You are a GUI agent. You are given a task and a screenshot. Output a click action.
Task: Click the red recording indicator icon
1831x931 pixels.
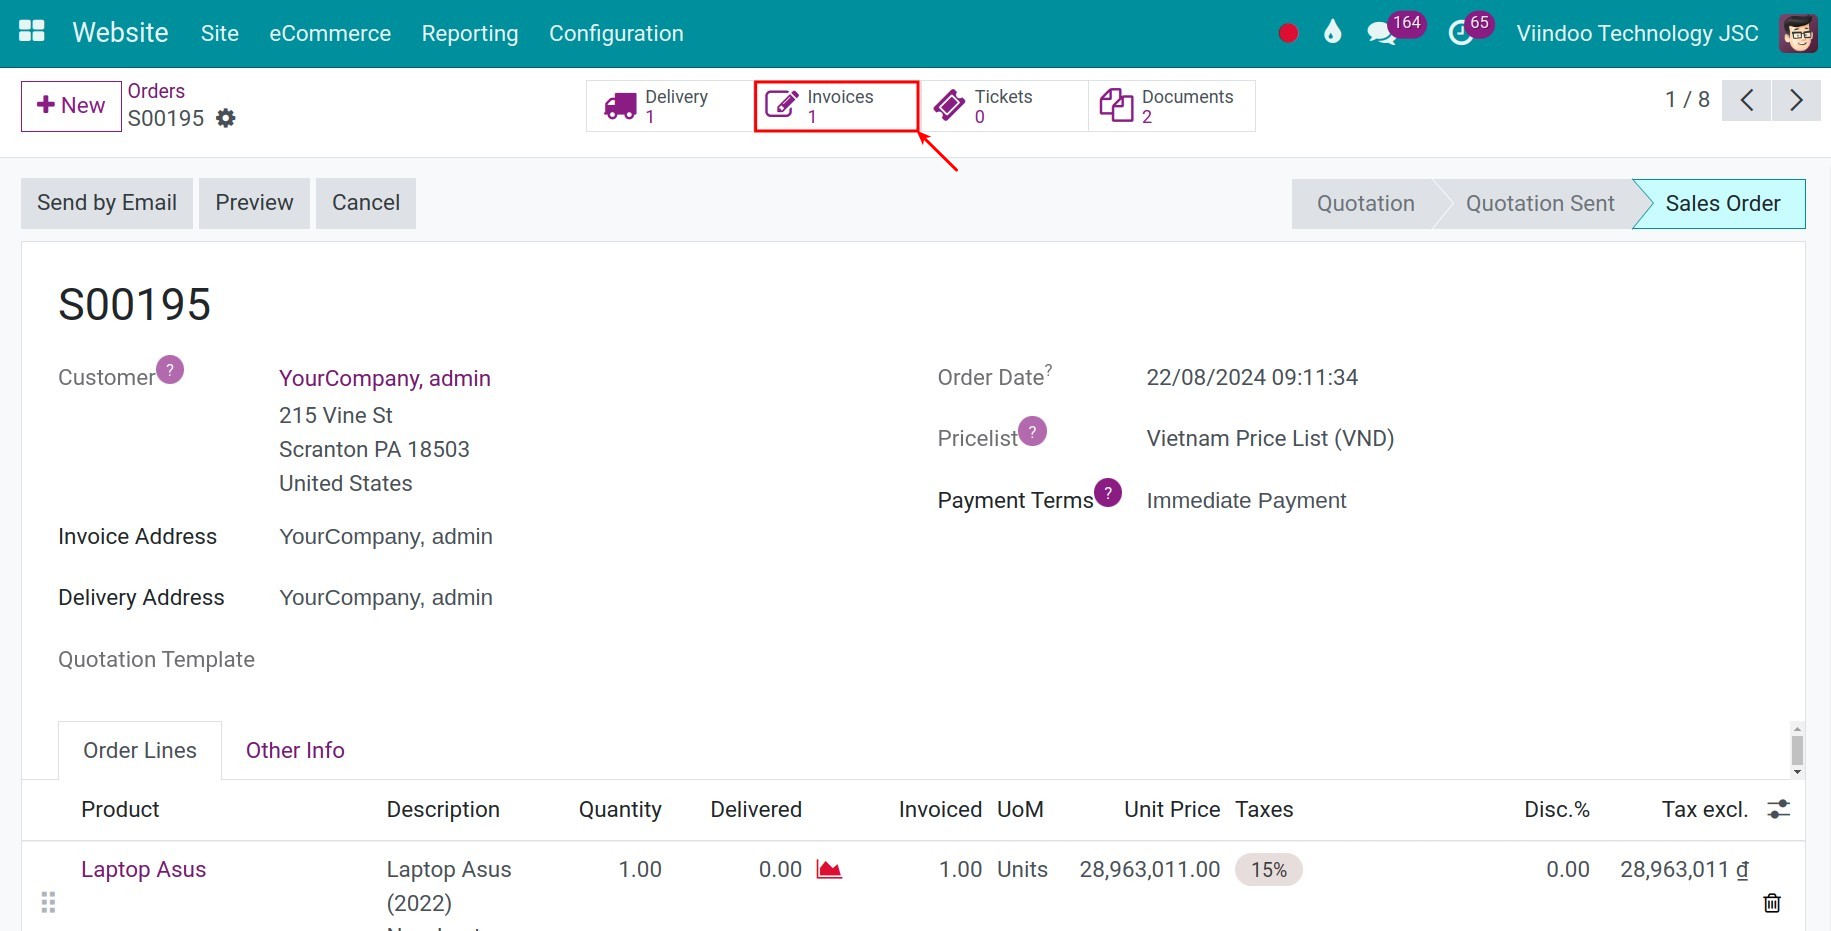coord(1288,33)
